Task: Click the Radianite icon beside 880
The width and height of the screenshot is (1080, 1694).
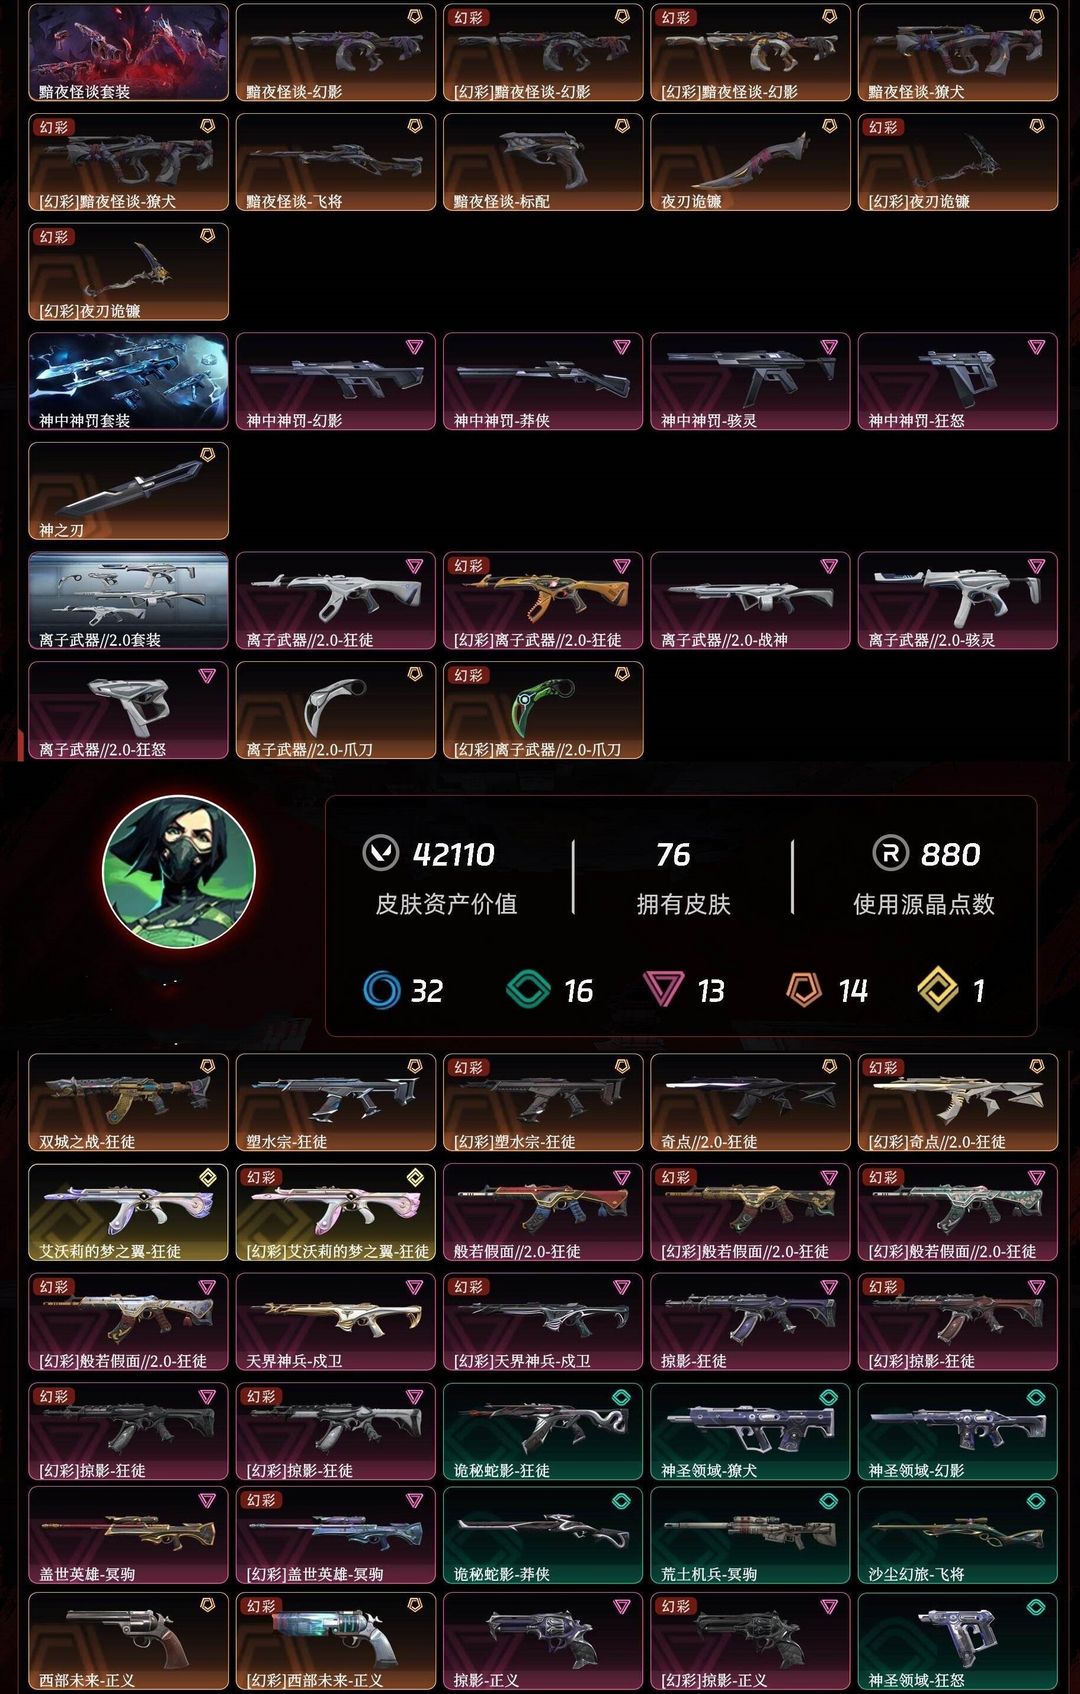Action: 890,854
